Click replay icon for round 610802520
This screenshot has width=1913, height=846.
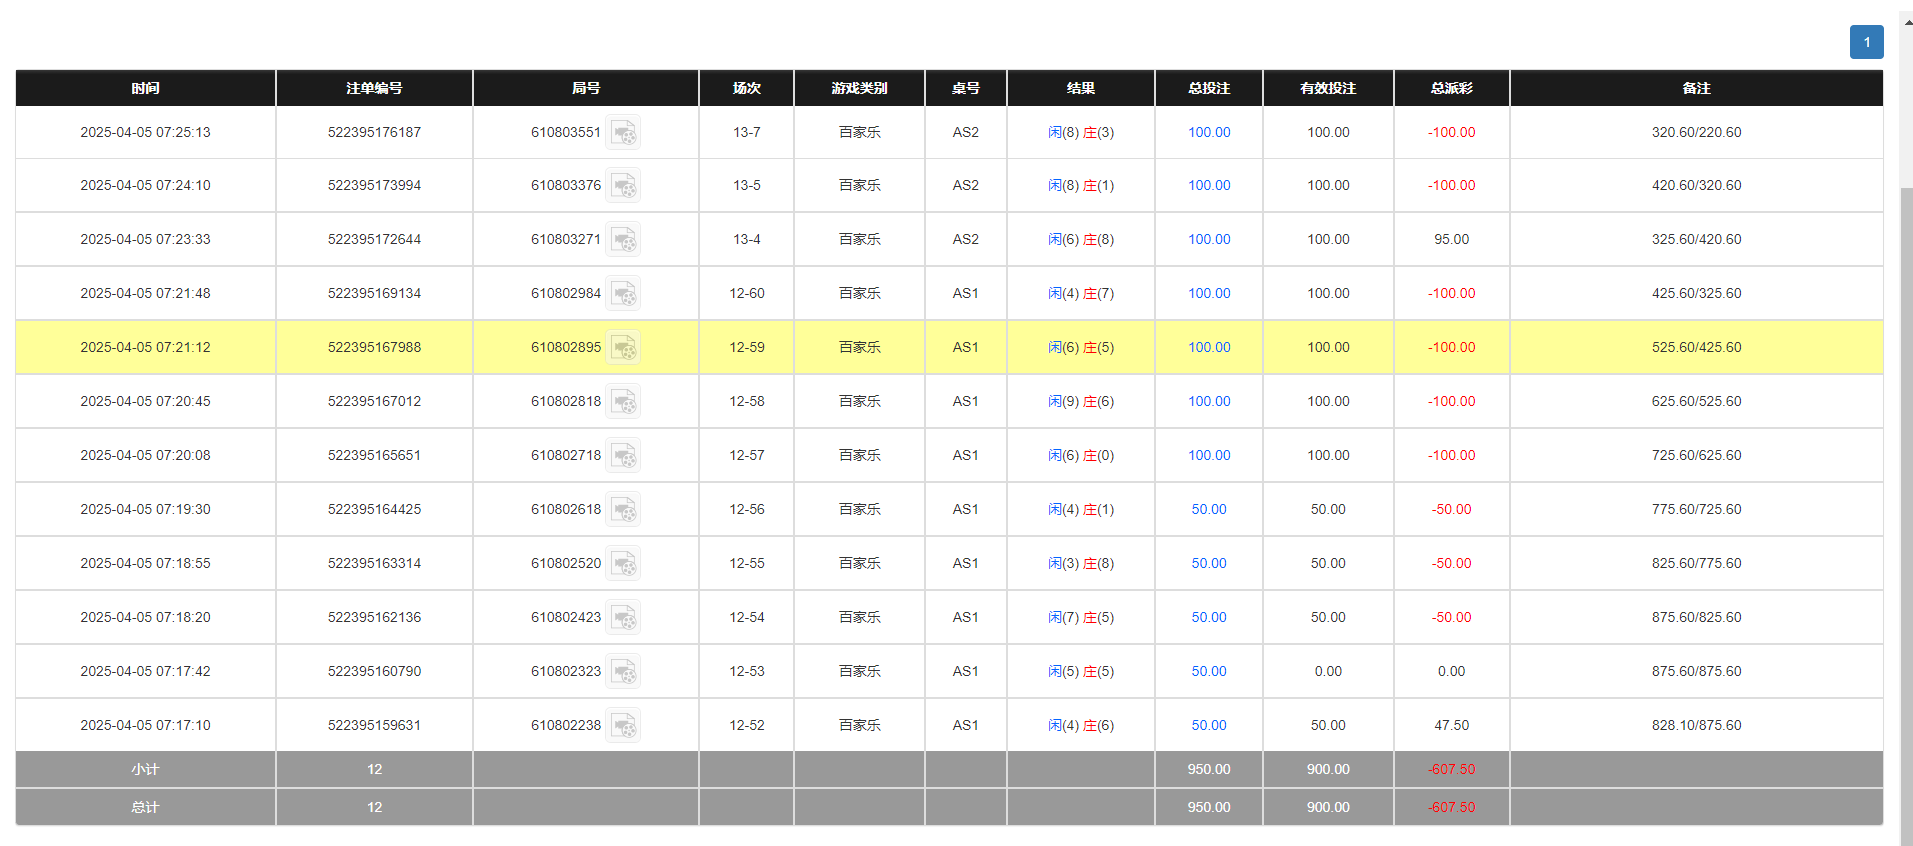click(x=623, y=564)
